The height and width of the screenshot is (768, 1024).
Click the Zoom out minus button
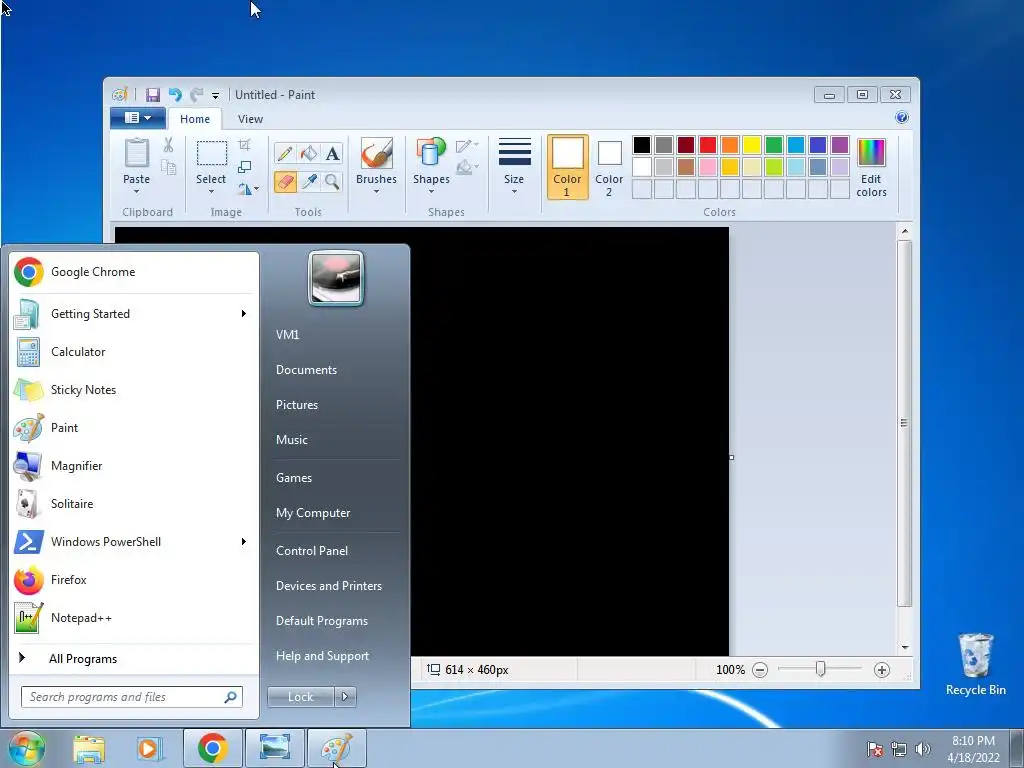click(x=760, y=669)
